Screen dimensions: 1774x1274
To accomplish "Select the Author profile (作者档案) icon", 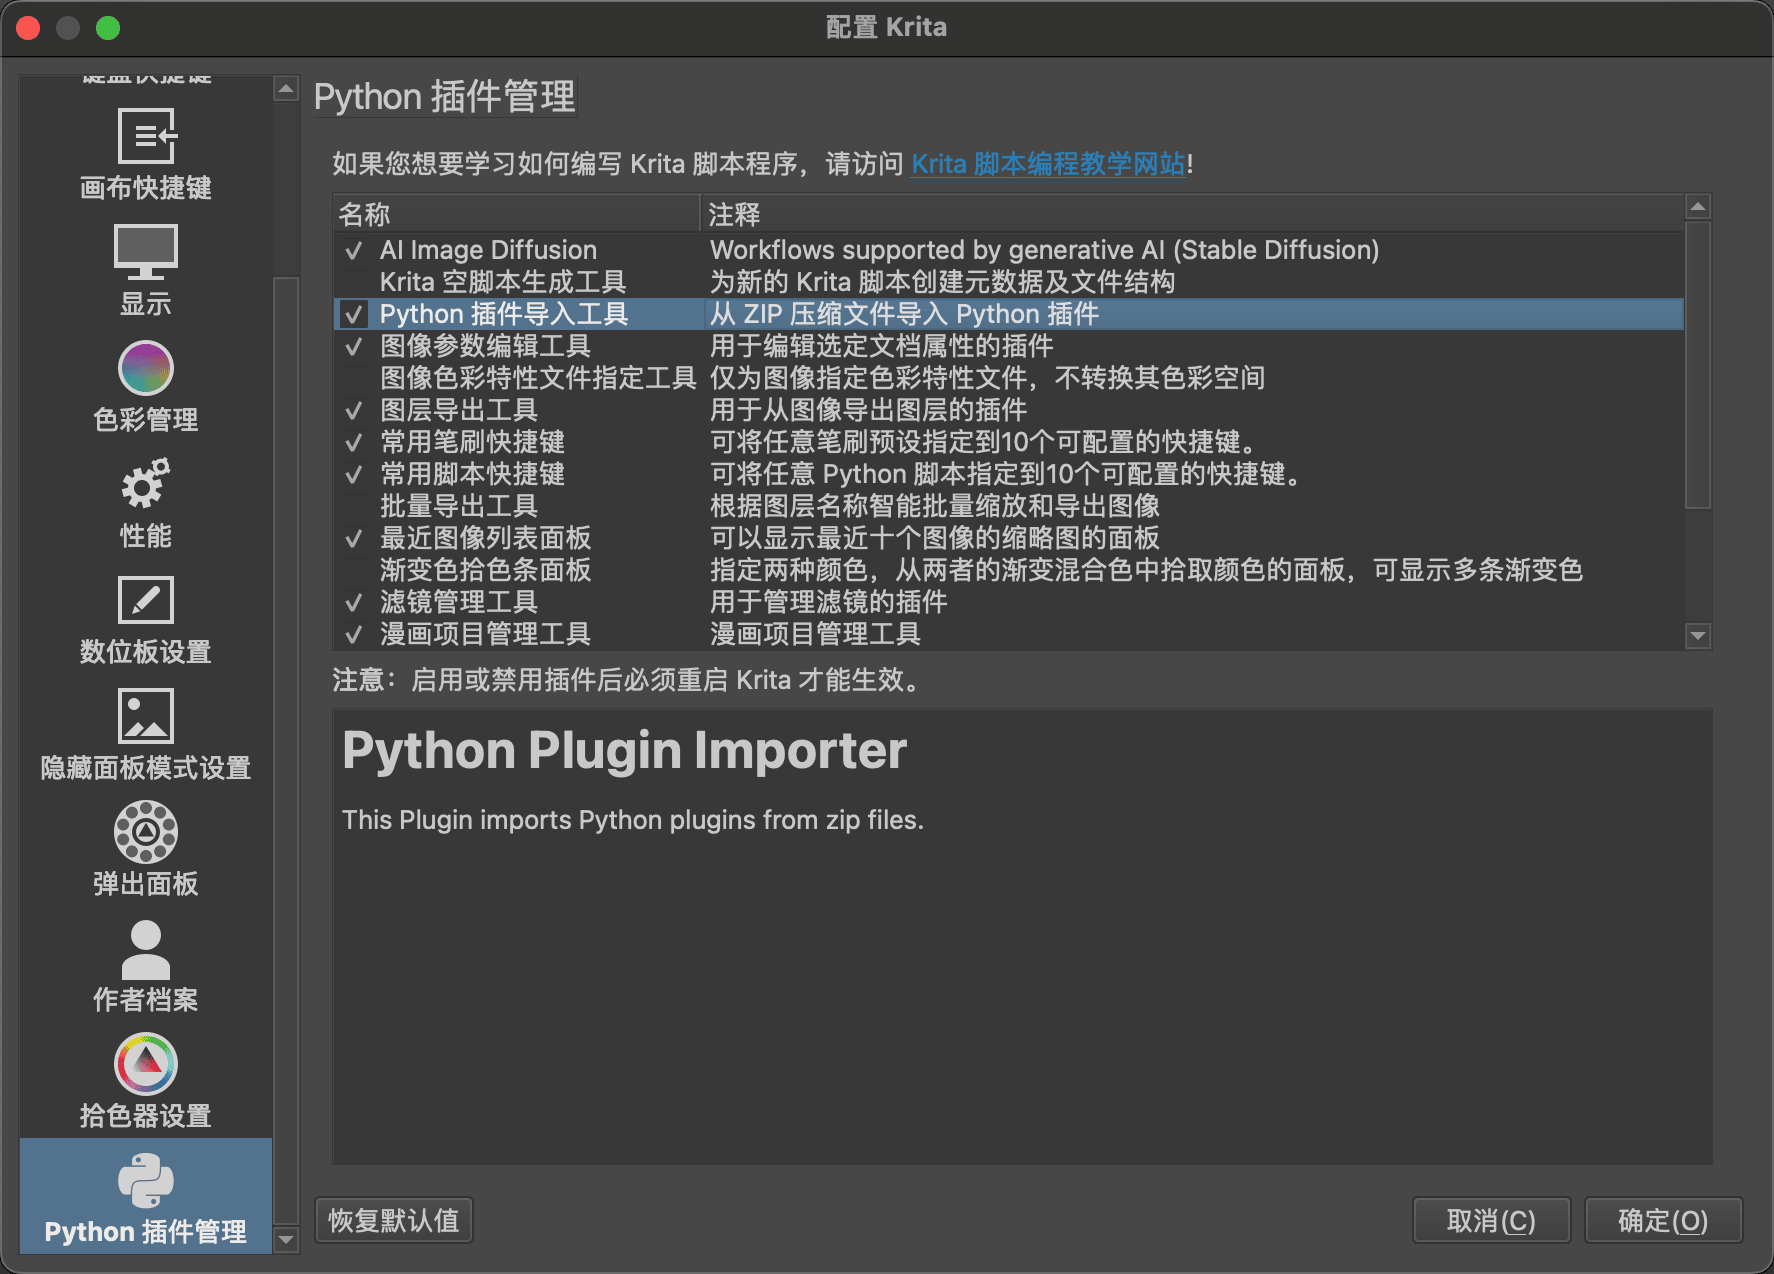I will (146, 949).
